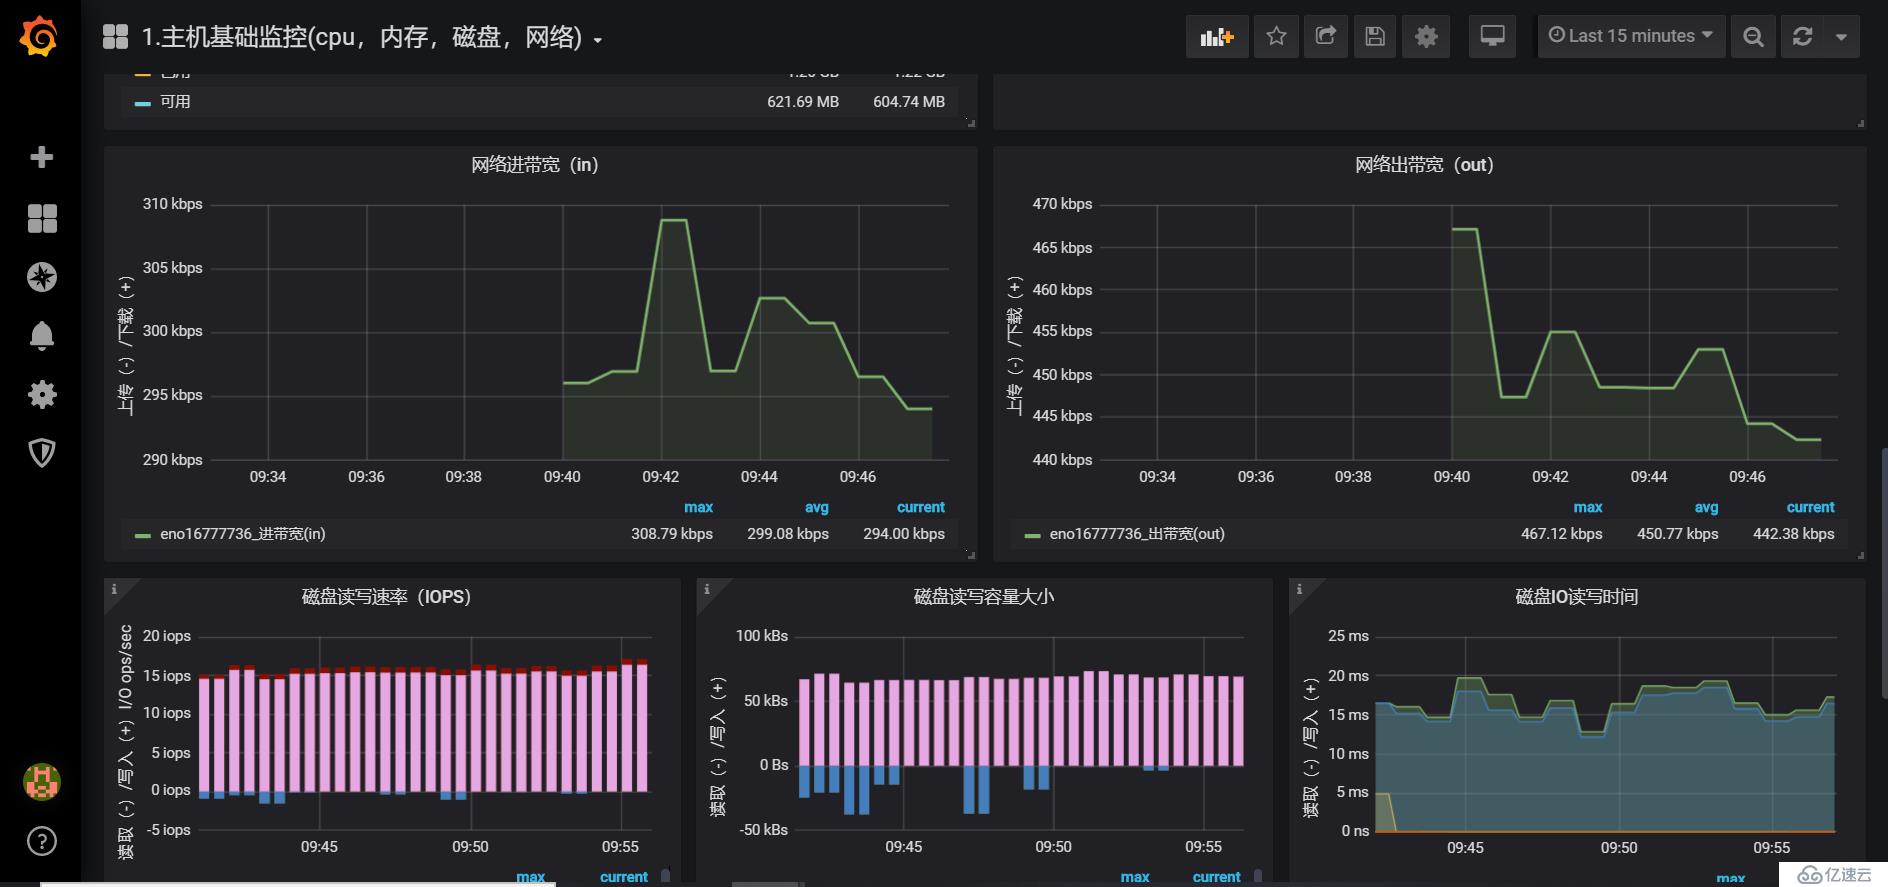Viewport: 1888px width, 887px height.
Task: Show info for the IOPS panel
Action: [x=113, y=589]
